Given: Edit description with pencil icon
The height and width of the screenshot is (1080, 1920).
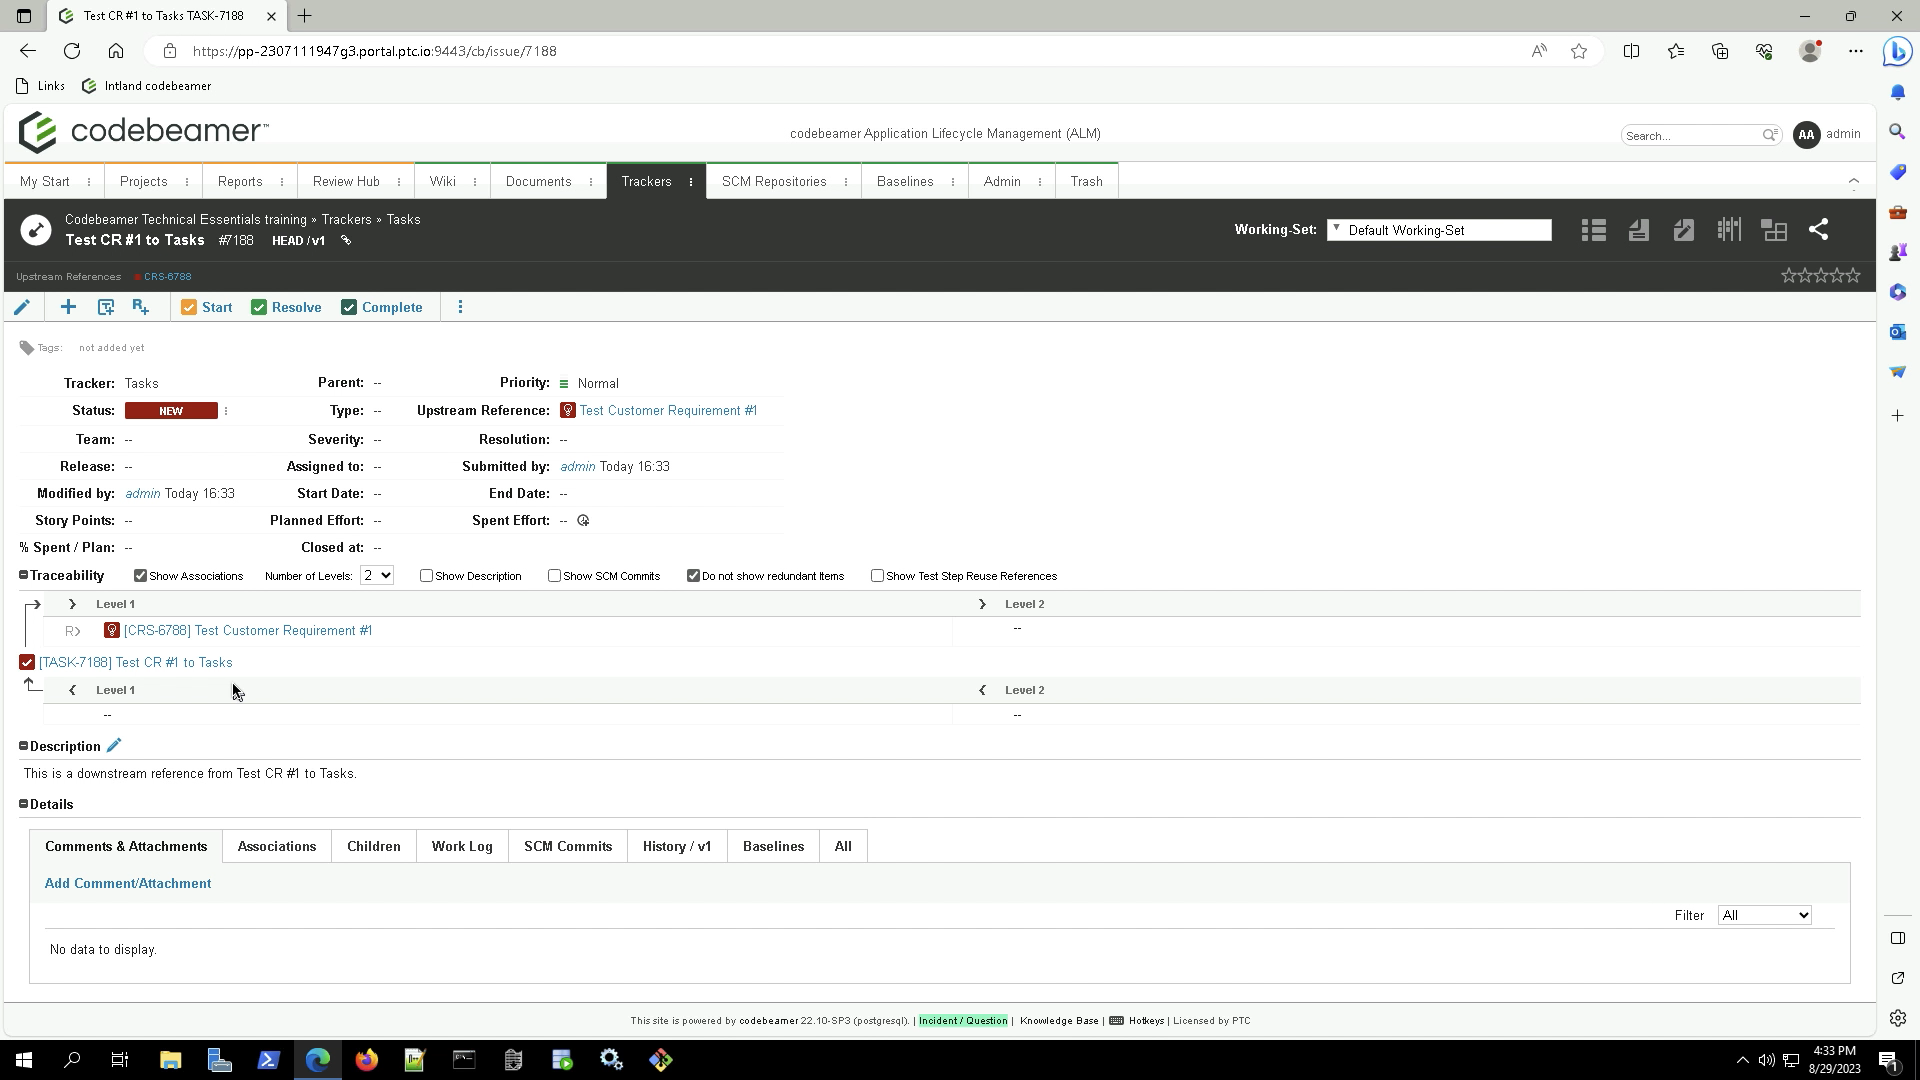Looking at the screenshot, I should point(114,746).
